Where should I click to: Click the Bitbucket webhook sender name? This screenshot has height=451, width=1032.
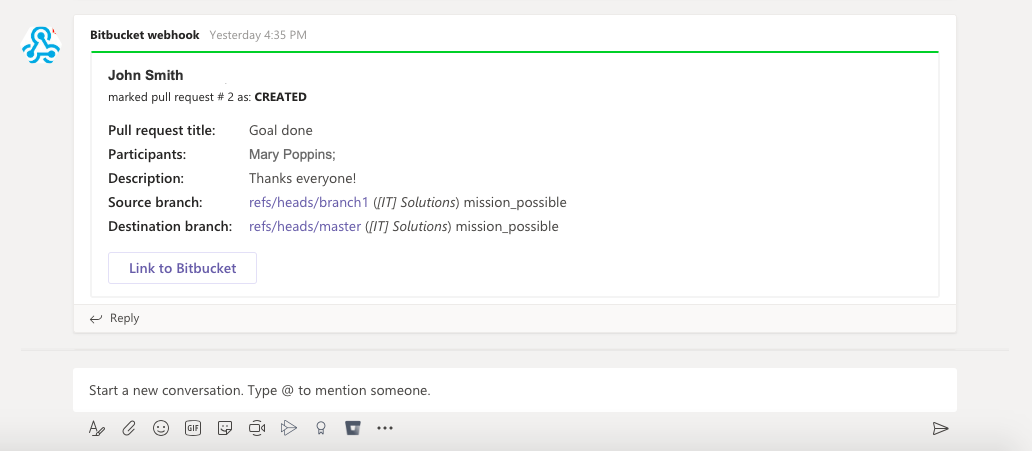tap(145, 35)
